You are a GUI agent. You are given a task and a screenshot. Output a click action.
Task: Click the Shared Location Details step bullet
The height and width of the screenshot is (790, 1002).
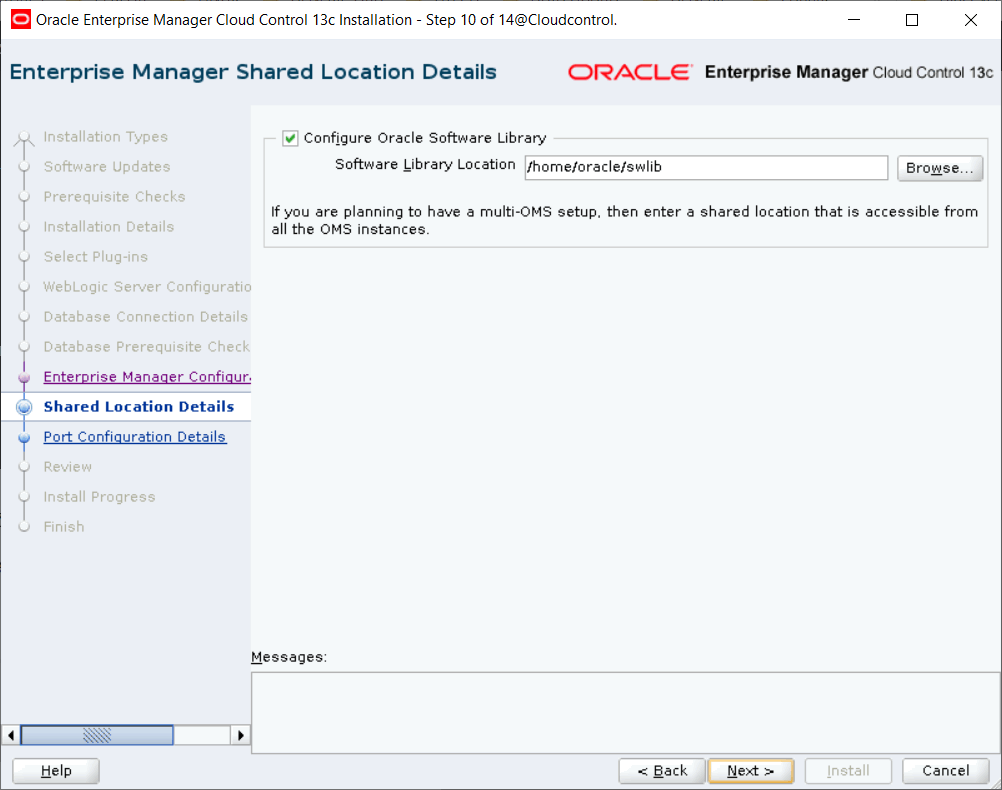point(24,407)
